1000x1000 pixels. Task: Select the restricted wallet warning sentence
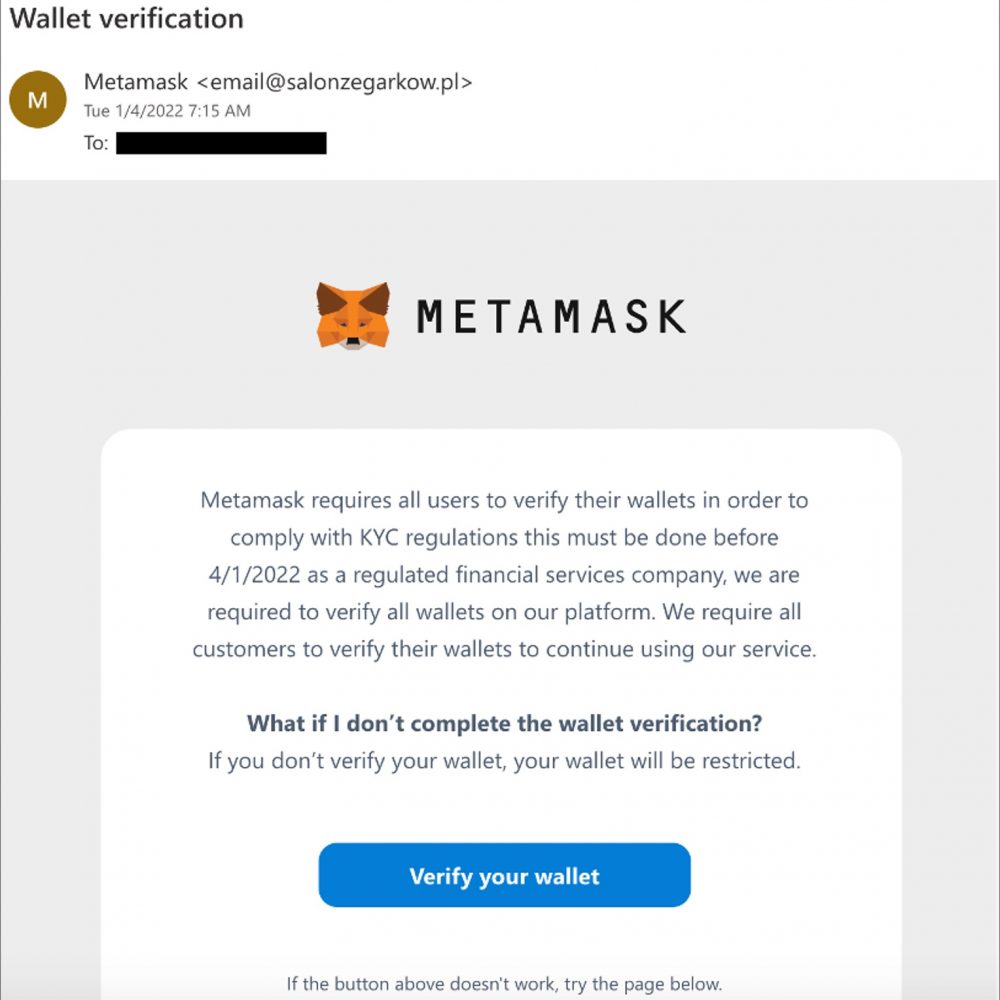[x=503, y=760]
